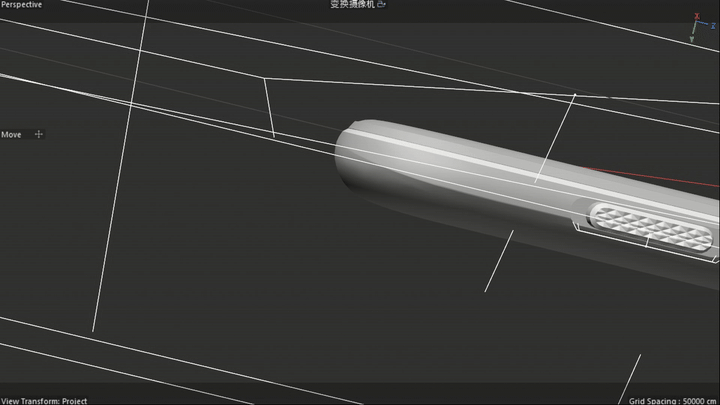The height and width of the screenshot is (405, 720).
Task: Click the camera icon beside 变换摄像机
Action: [381, 5]
